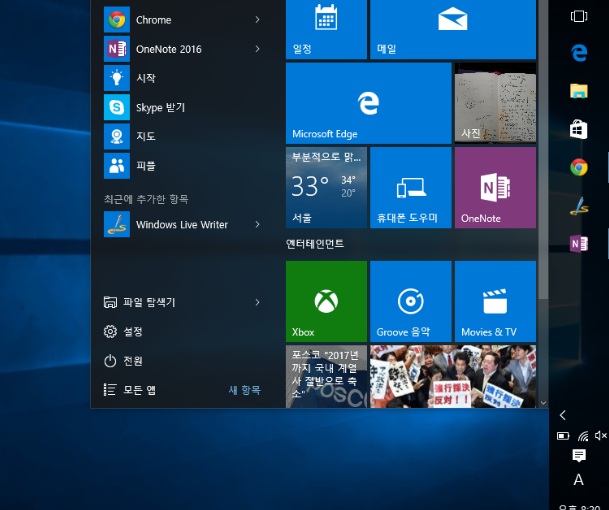This screenshot has height=510, width=609.
Task: Open Chrome from the taskbar
Action: 579,167
